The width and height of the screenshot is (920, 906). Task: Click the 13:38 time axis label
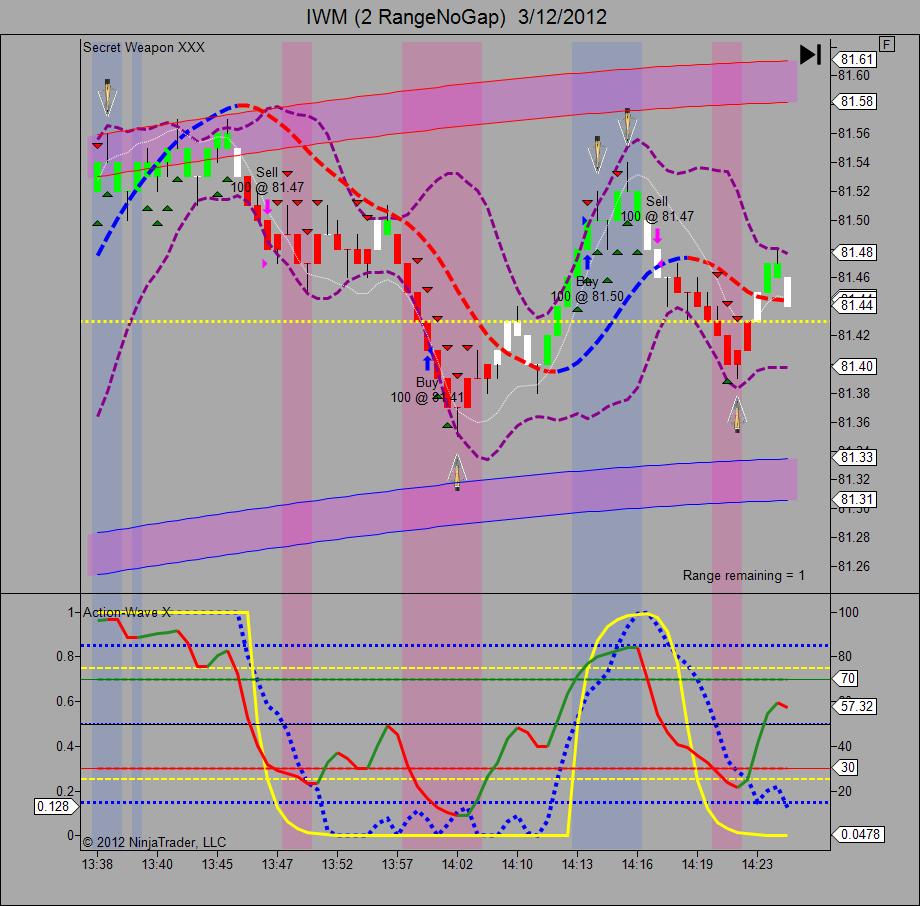coord(97,864)
